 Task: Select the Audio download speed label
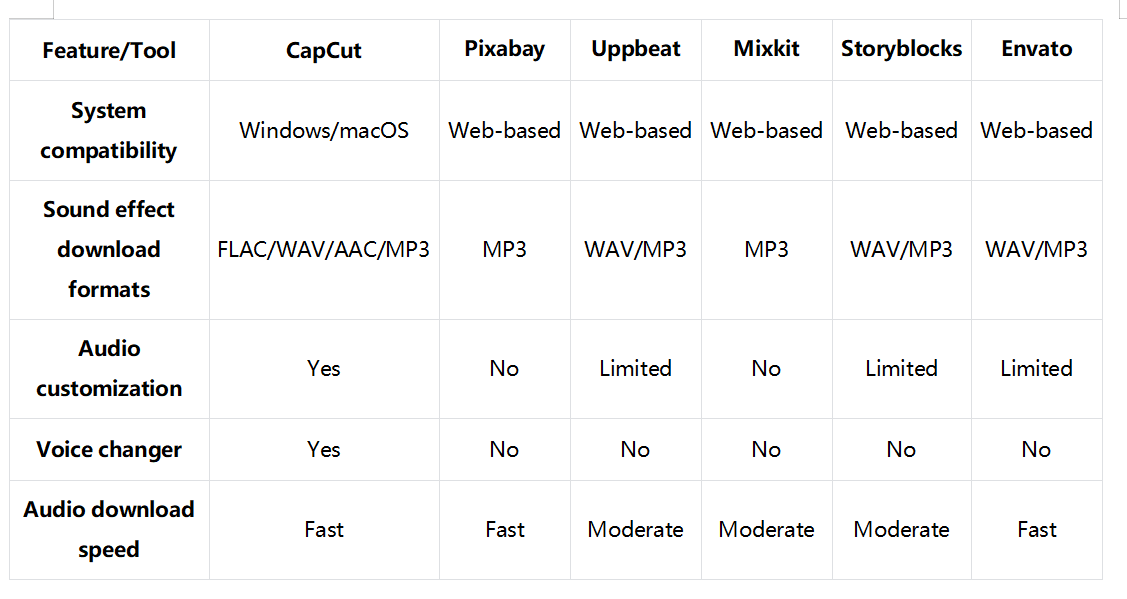point(109,529)
